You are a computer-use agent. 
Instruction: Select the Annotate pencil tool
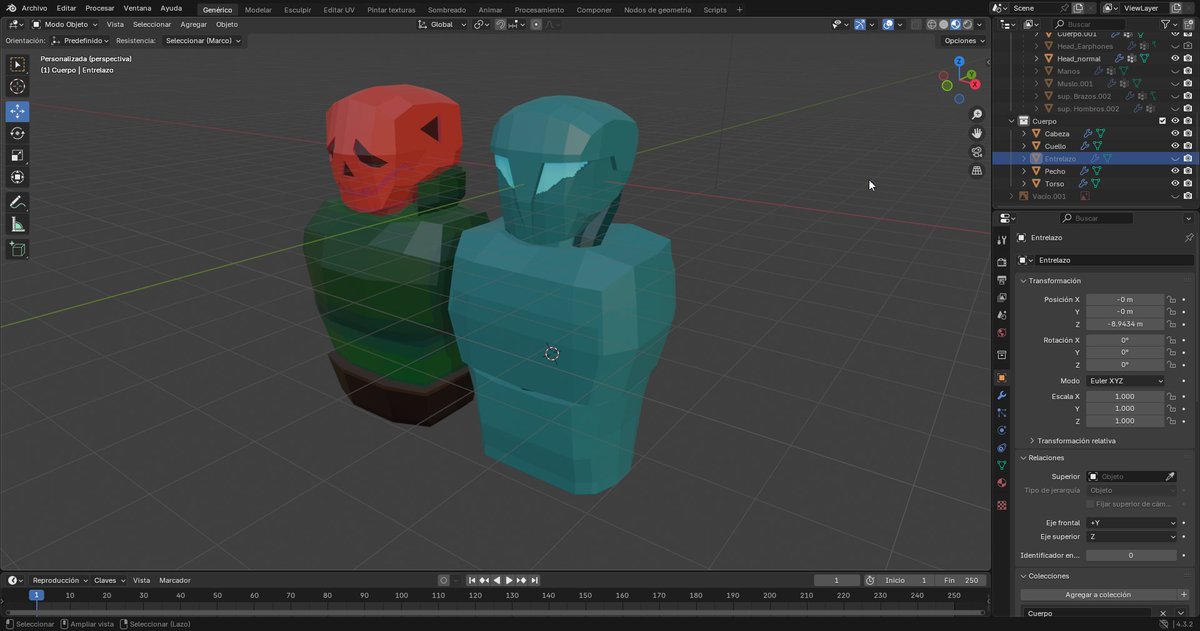pyautogui.click(x=18, y=202)
